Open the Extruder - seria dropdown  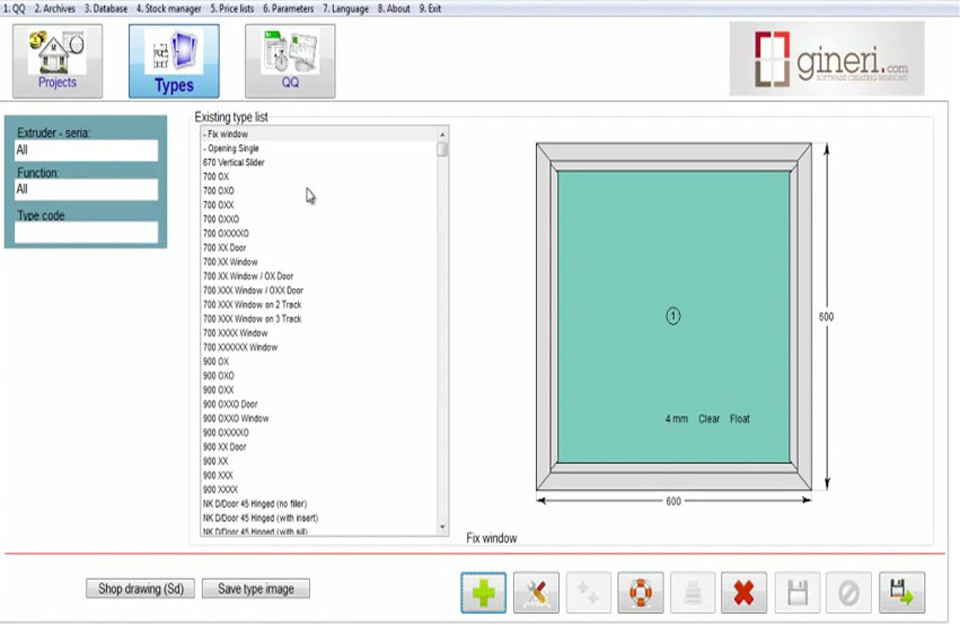tap(86, 151)
